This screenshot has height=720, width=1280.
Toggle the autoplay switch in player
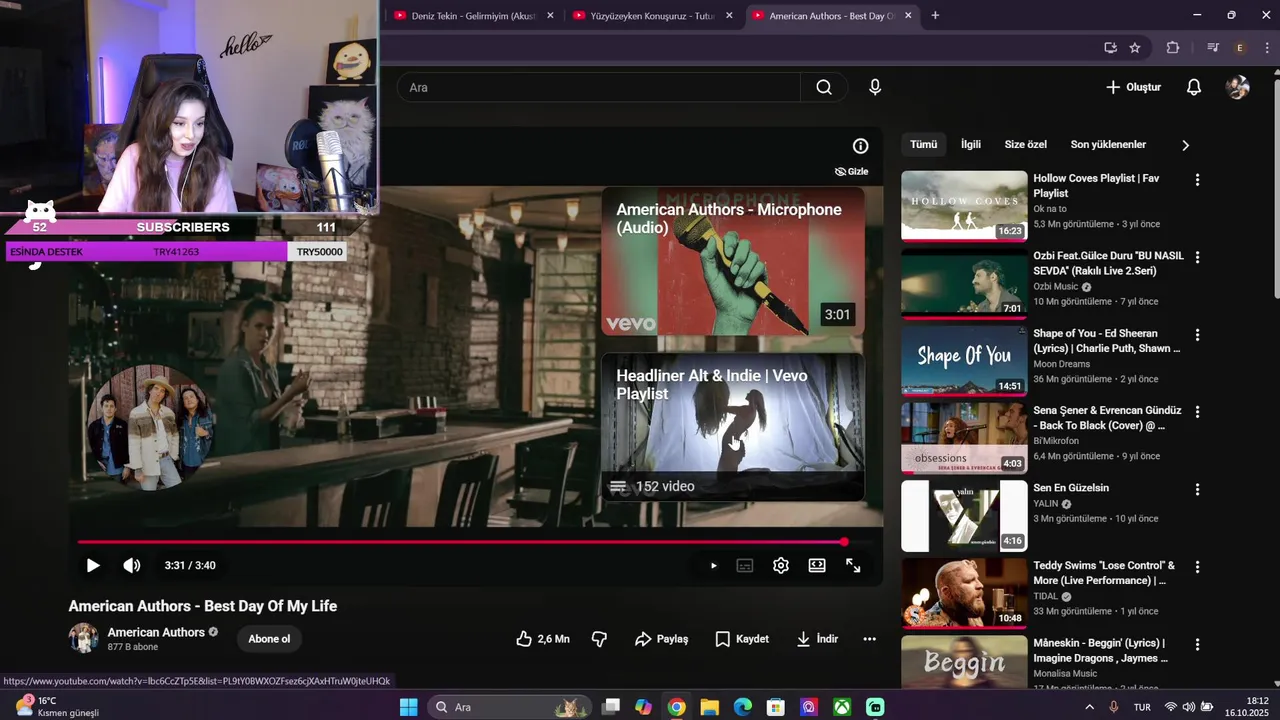pos(711,565)
